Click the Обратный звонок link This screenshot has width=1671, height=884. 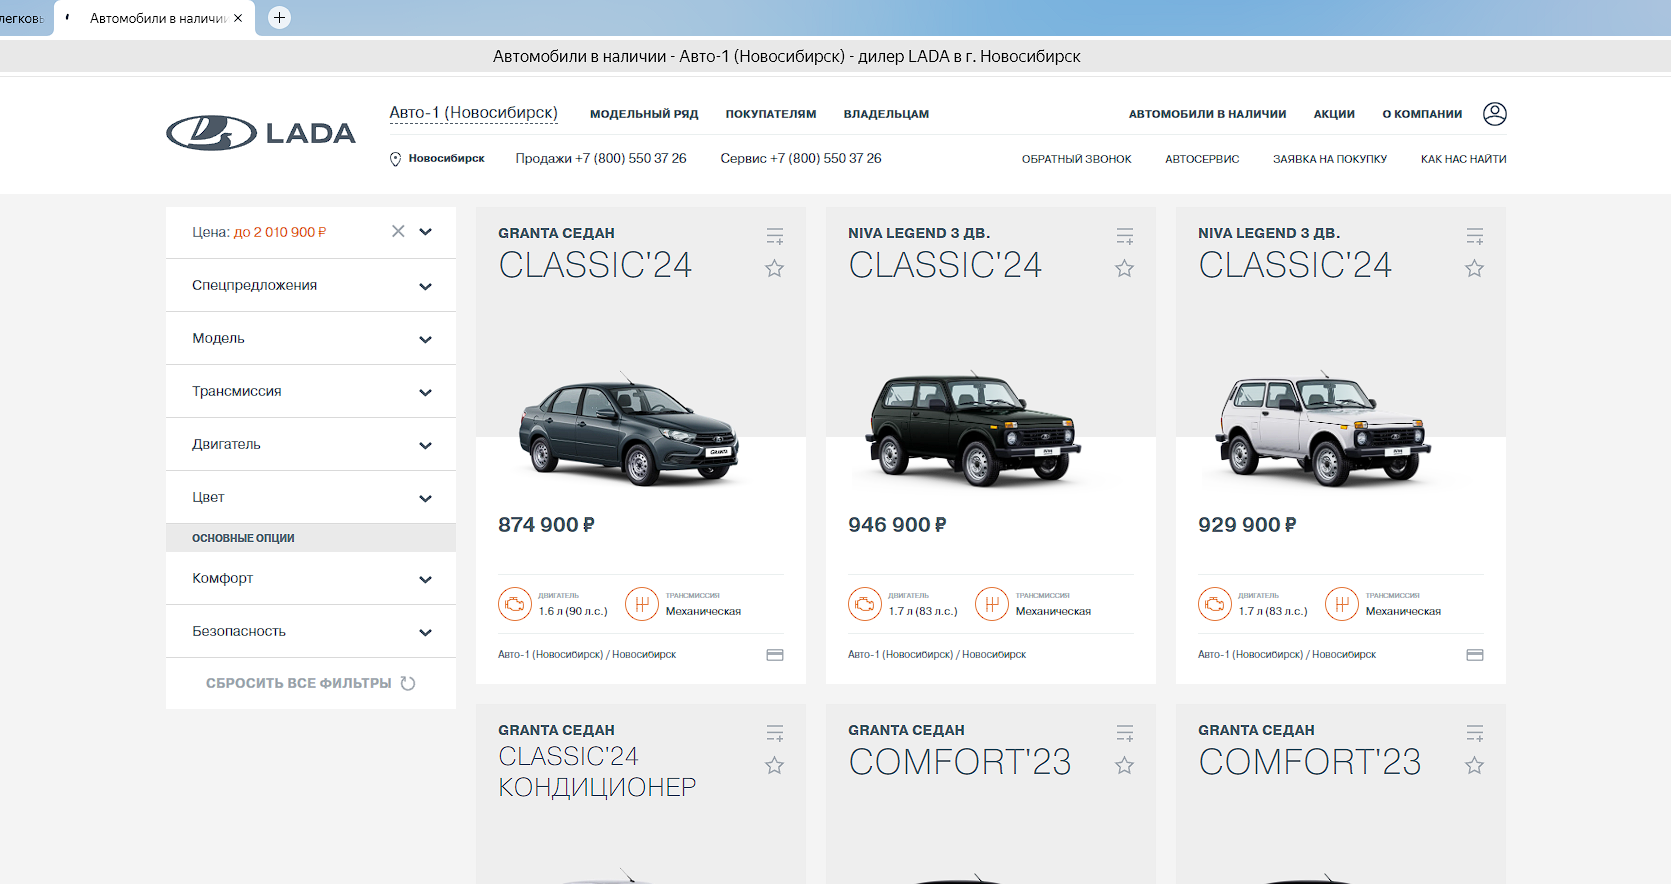coord(1076,159)
